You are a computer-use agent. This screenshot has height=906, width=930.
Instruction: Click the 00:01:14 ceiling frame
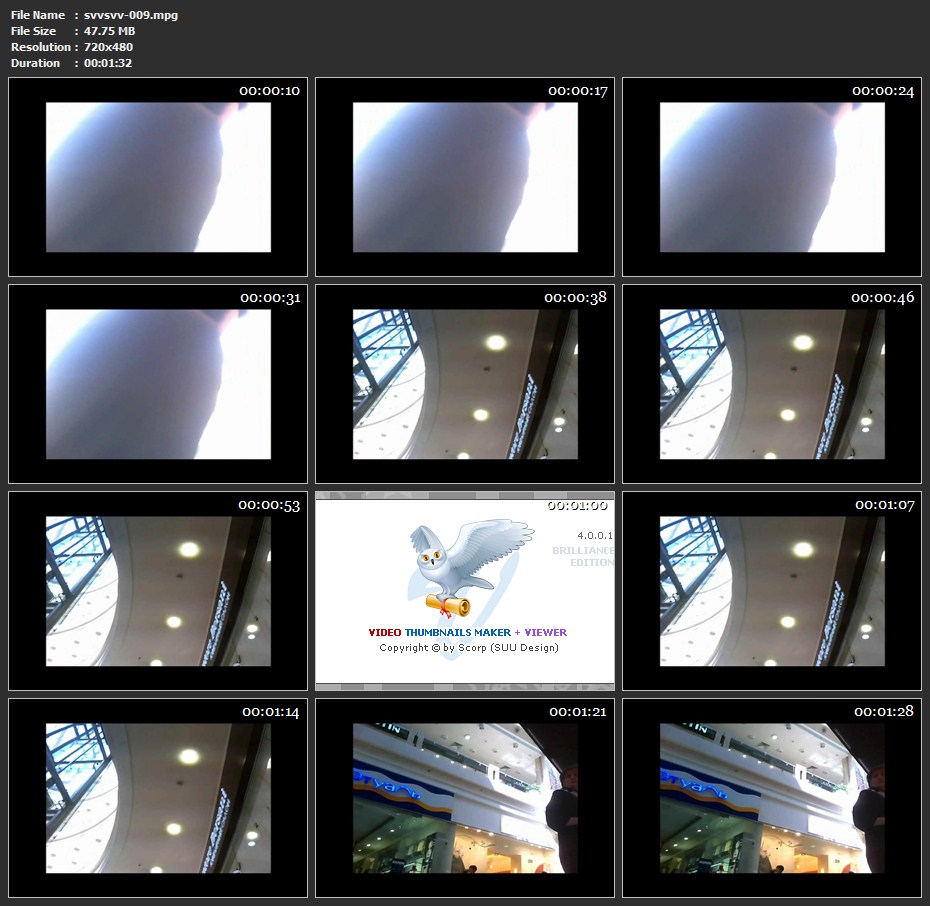coord(158,798)
